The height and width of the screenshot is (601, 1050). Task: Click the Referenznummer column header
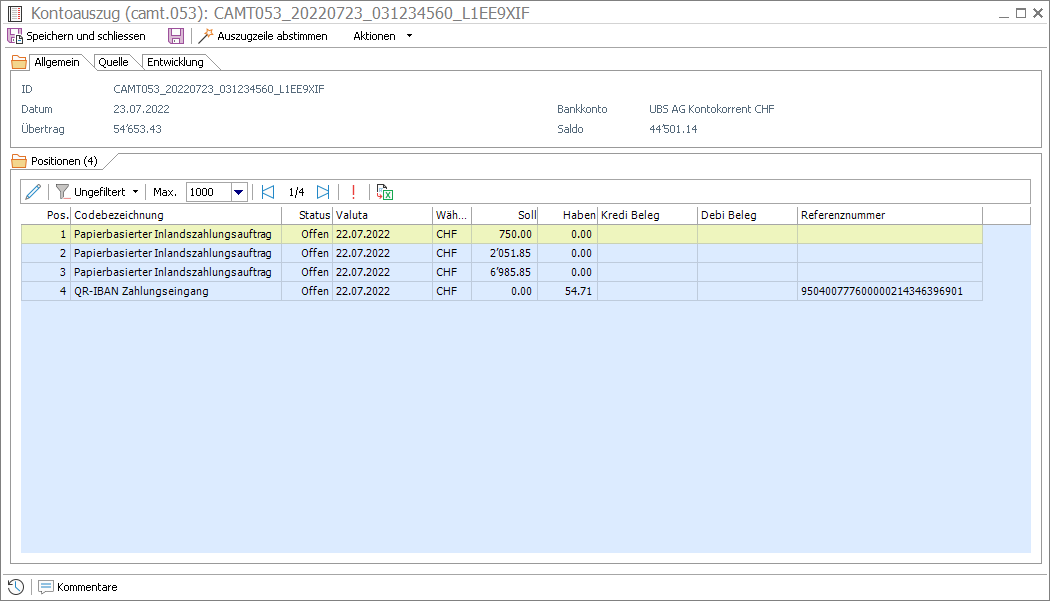[888, 215]
